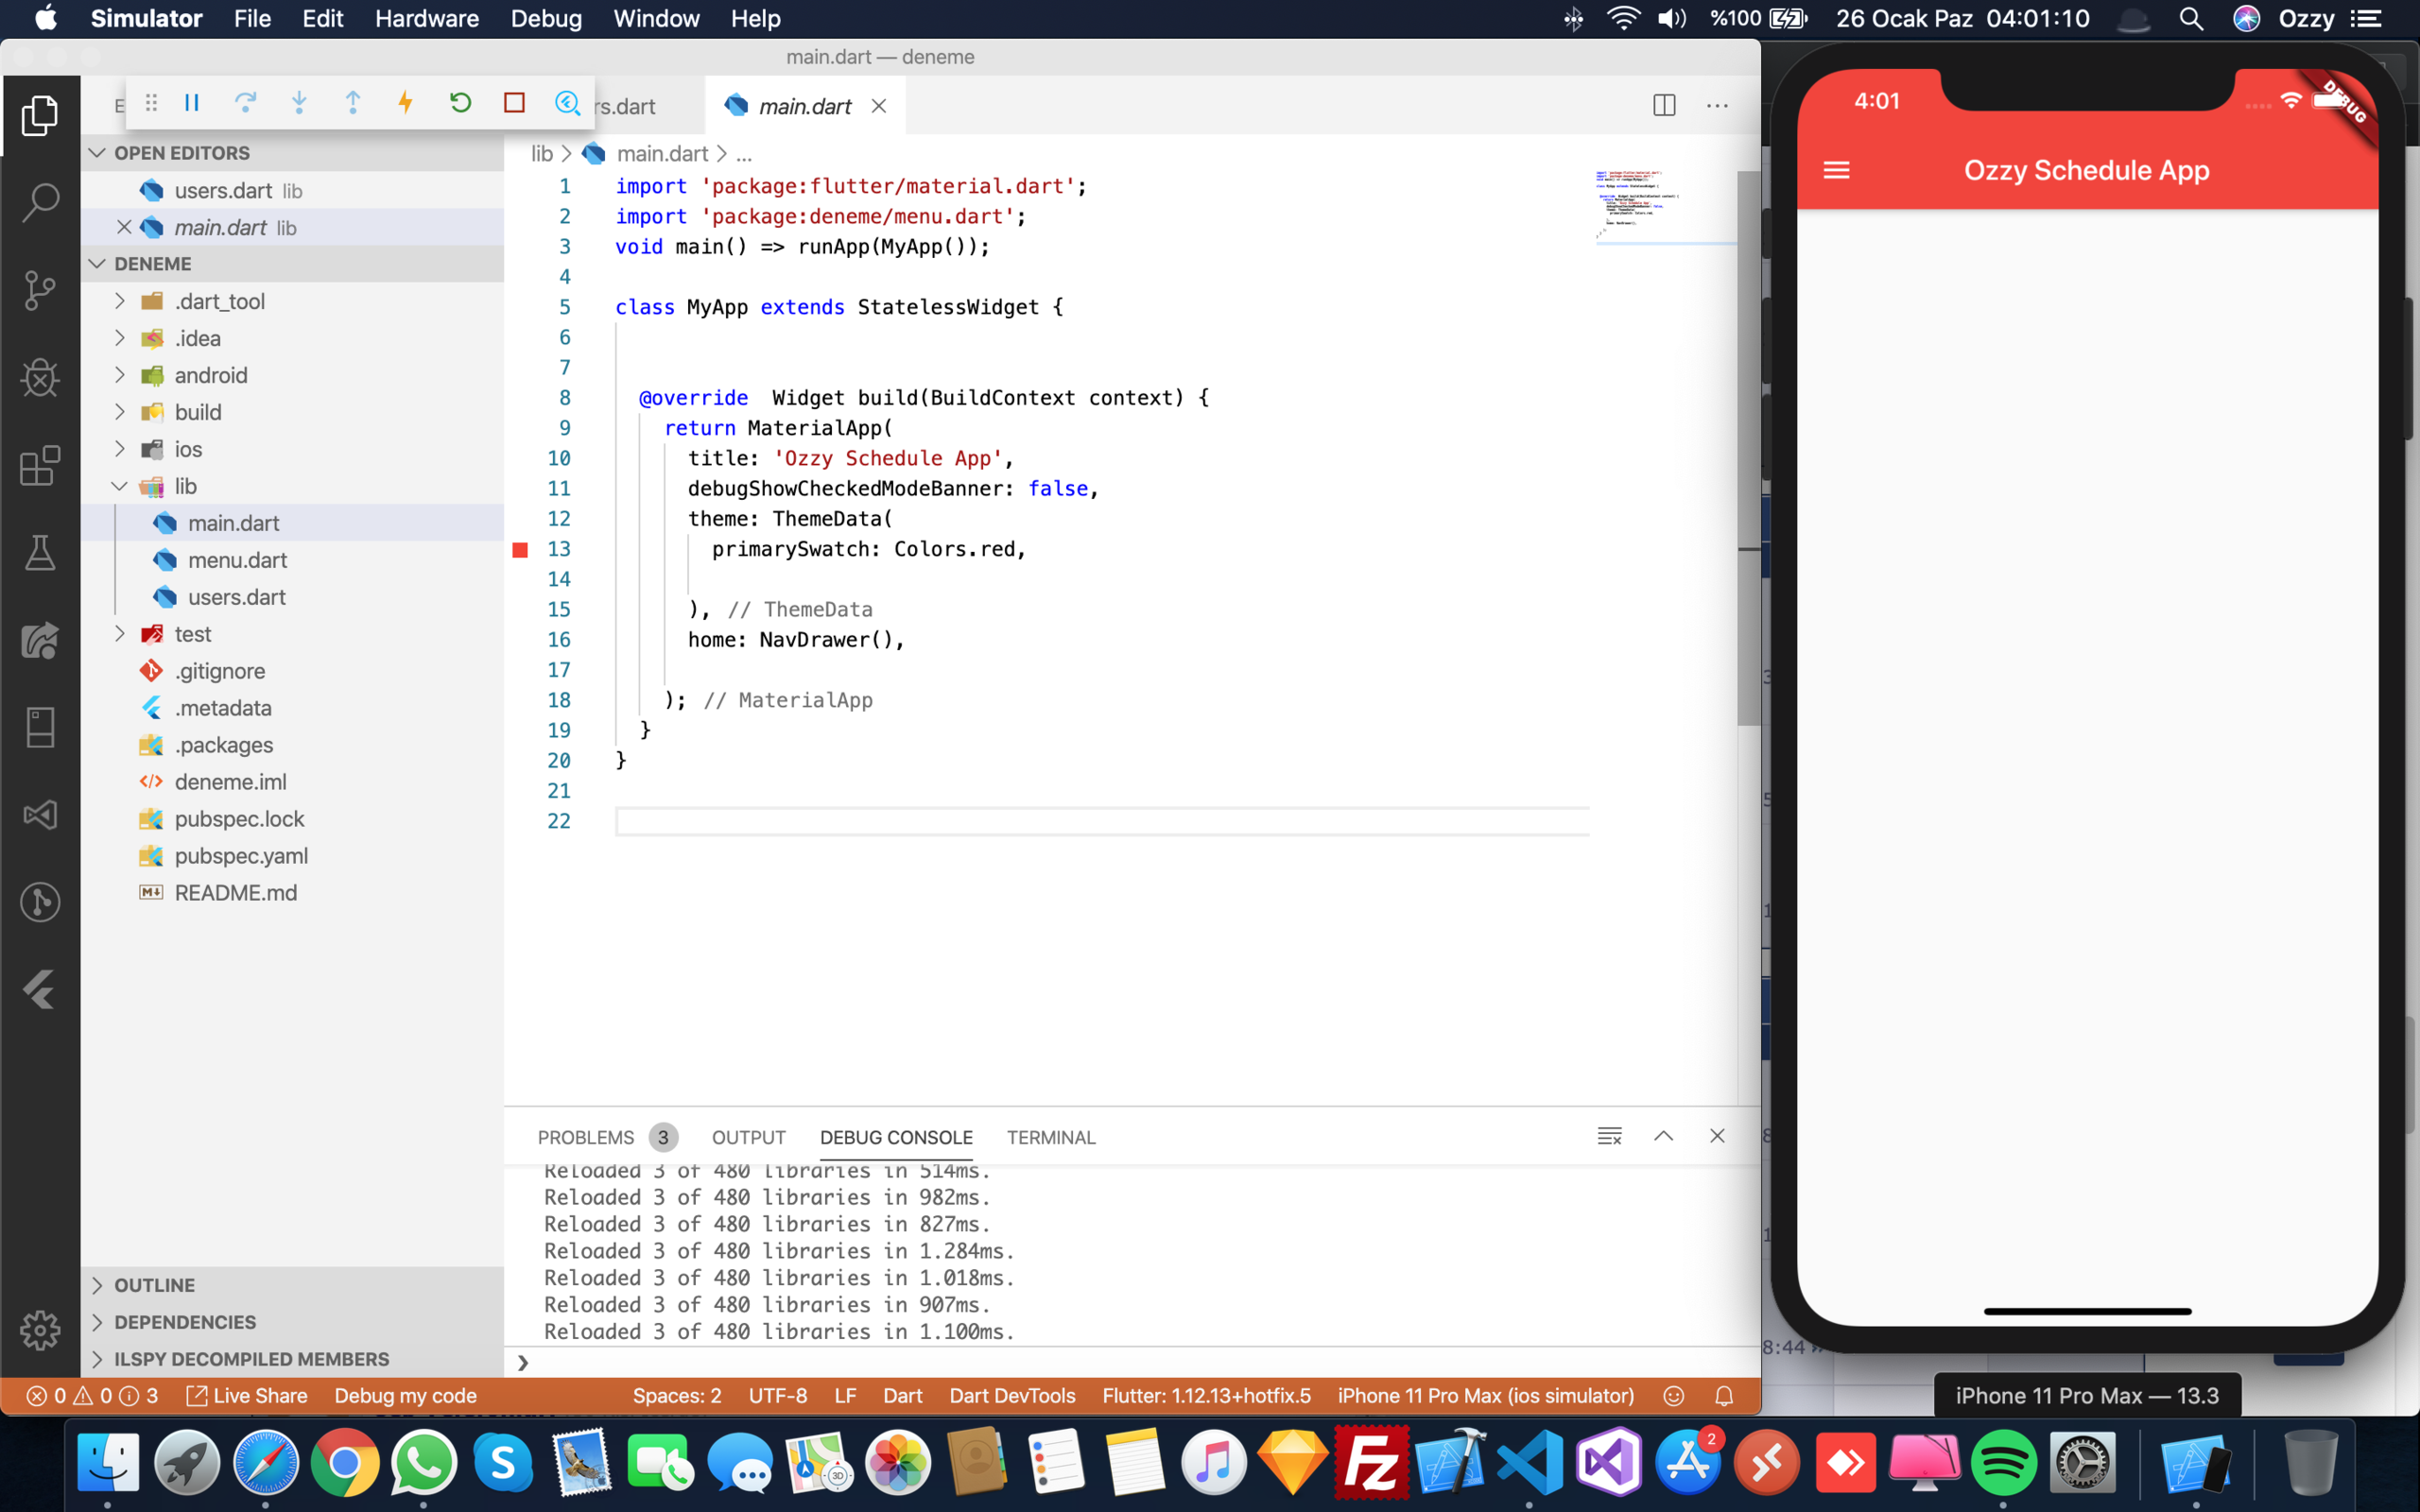The image size is (2420, 1512).
Task: Click the Step Out debug button
Action: click(x=352, y=102)
